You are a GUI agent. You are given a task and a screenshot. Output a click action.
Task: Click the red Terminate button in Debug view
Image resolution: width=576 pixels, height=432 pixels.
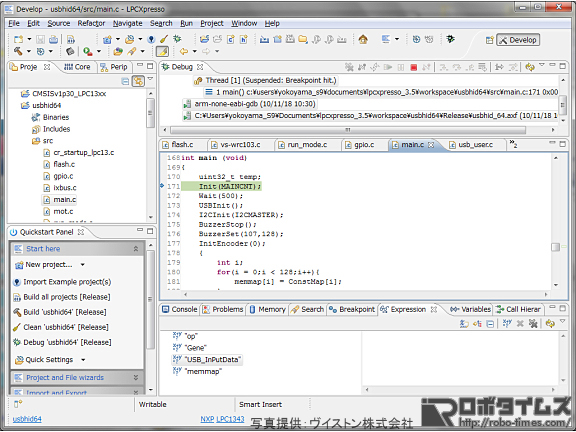(414, 67)
